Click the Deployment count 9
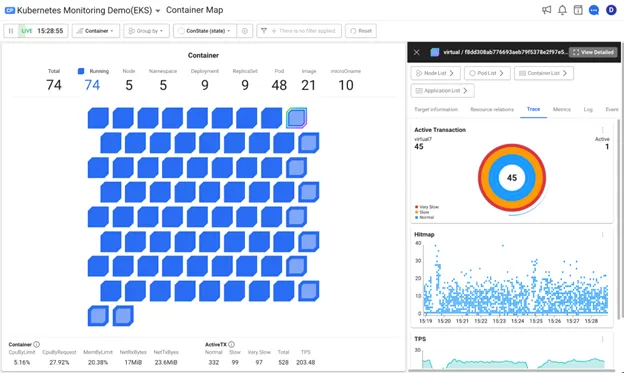This screenshot has width=624, height=373. pyautogui.click(x=205, y=85)
